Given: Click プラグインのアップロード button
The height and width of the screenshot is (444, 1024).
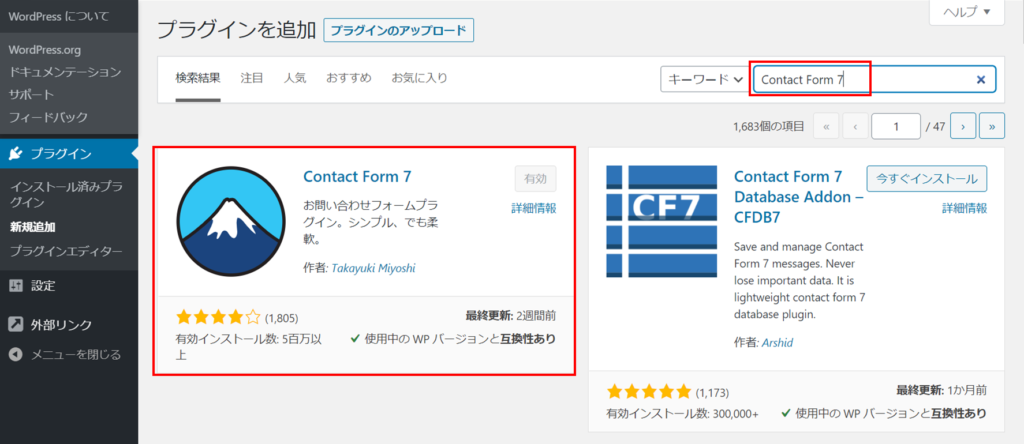Looking at the screenshot, I should [398, 30].
